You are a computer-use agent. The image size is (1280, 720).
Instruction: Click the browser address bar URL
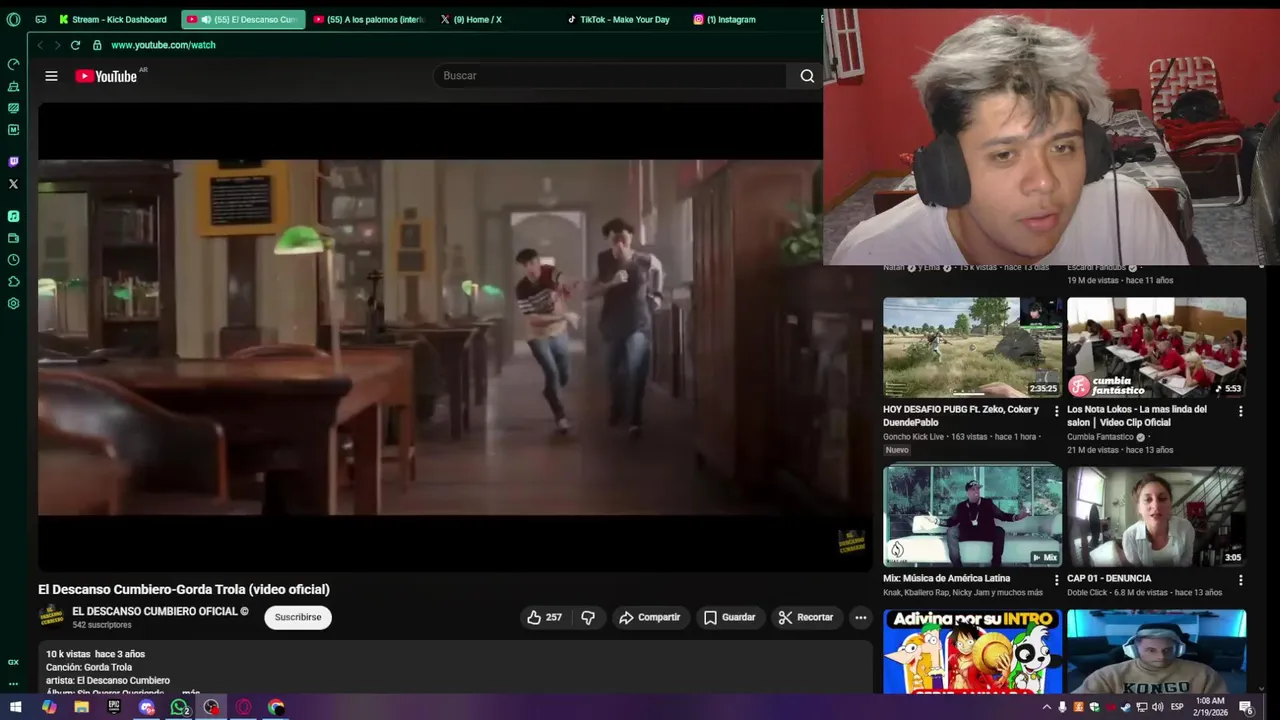(x=163, y=45)
